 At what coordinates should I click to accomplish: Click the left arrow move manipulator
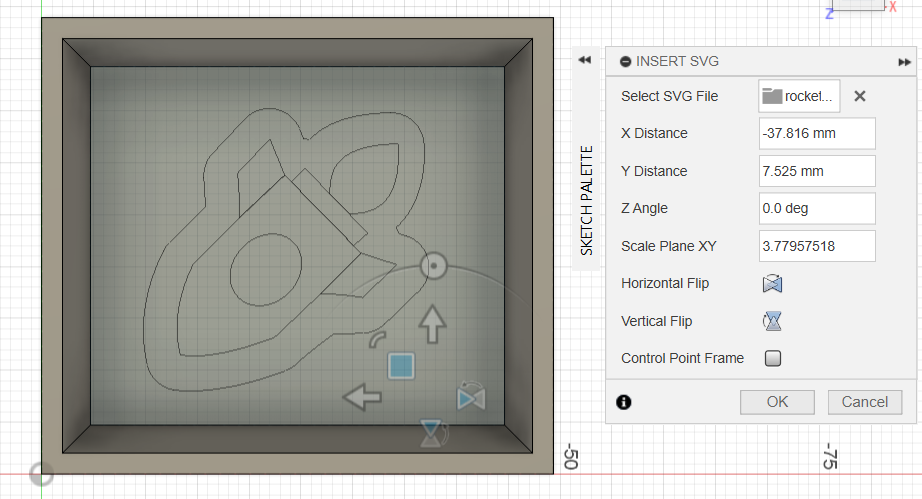(362, 397)
